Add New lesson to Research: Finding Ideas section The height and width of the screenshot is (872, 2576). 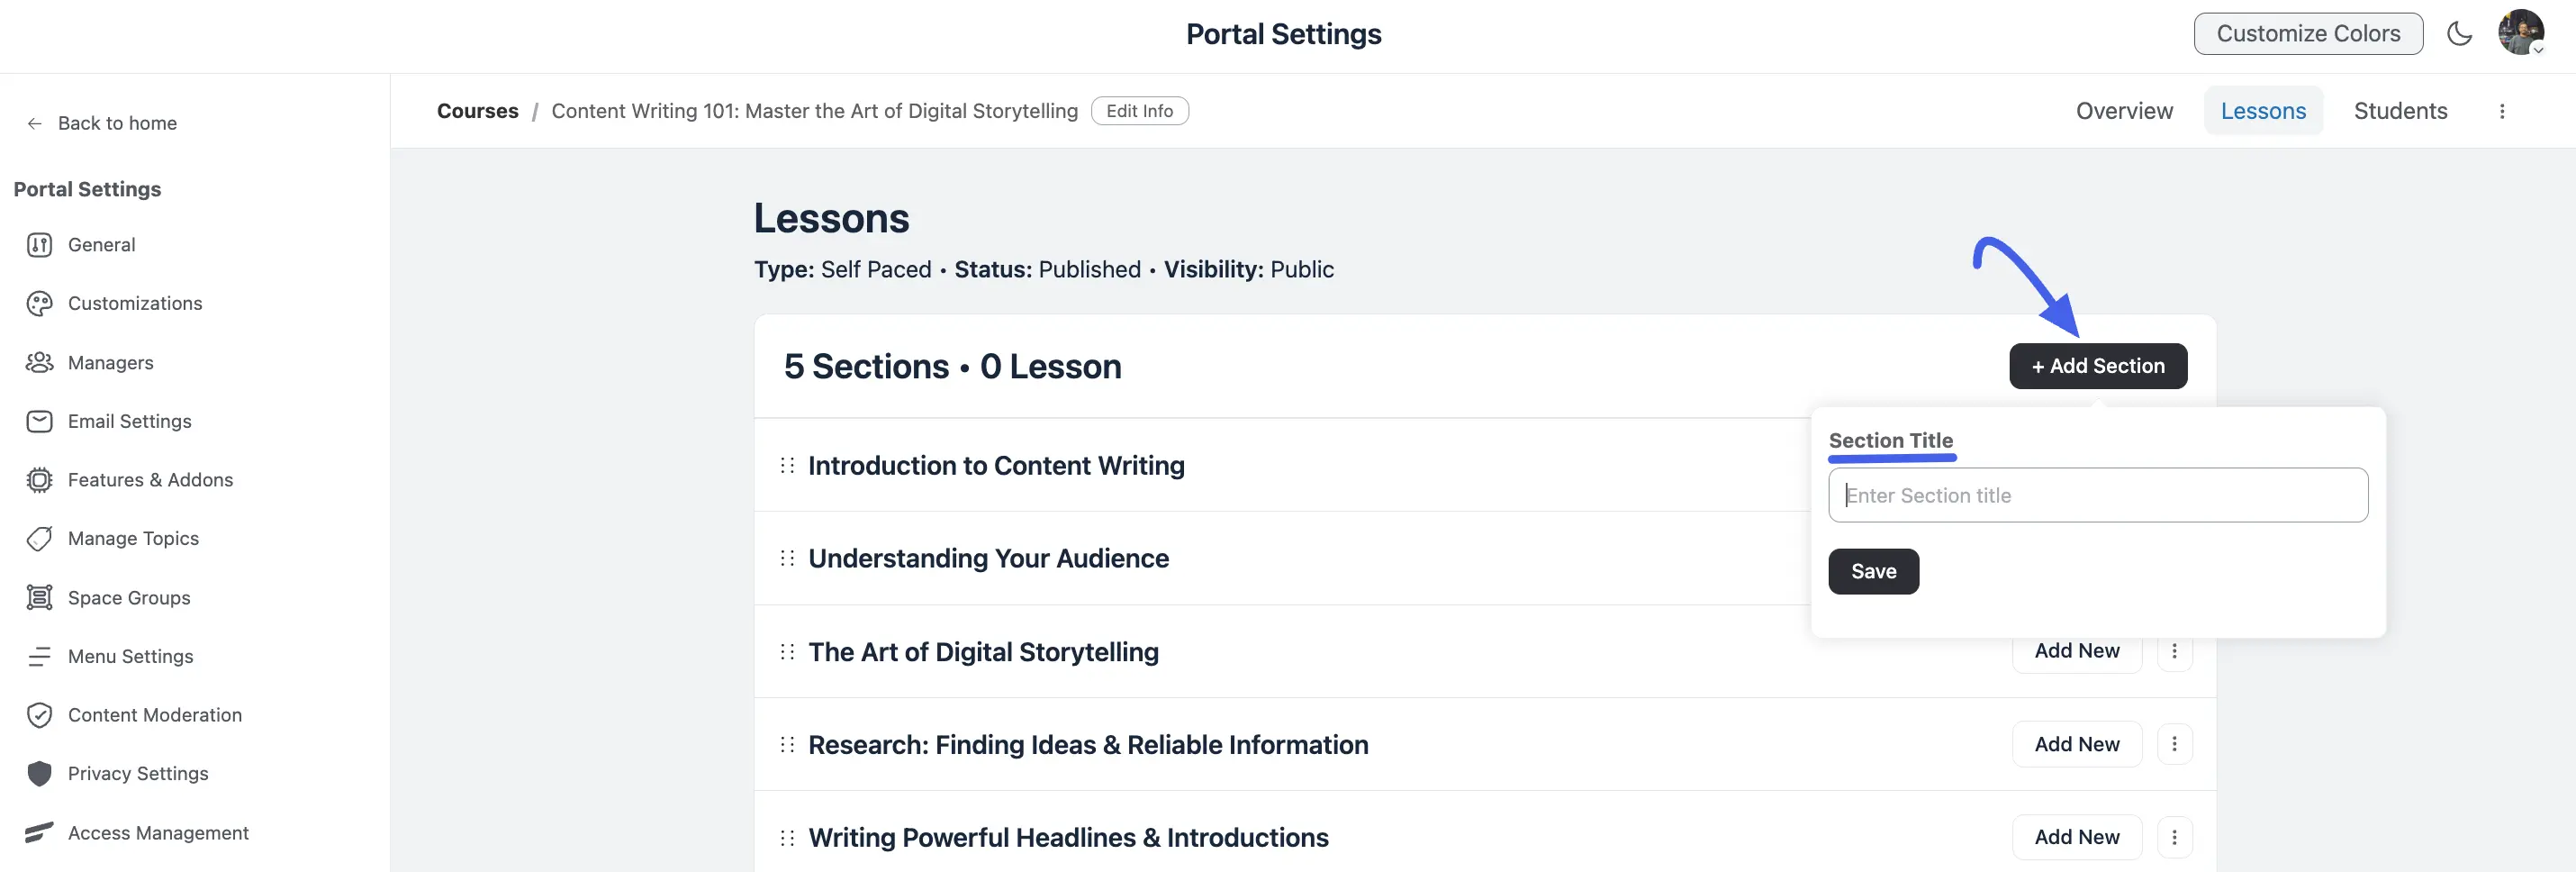click(x=2077, y=744)
